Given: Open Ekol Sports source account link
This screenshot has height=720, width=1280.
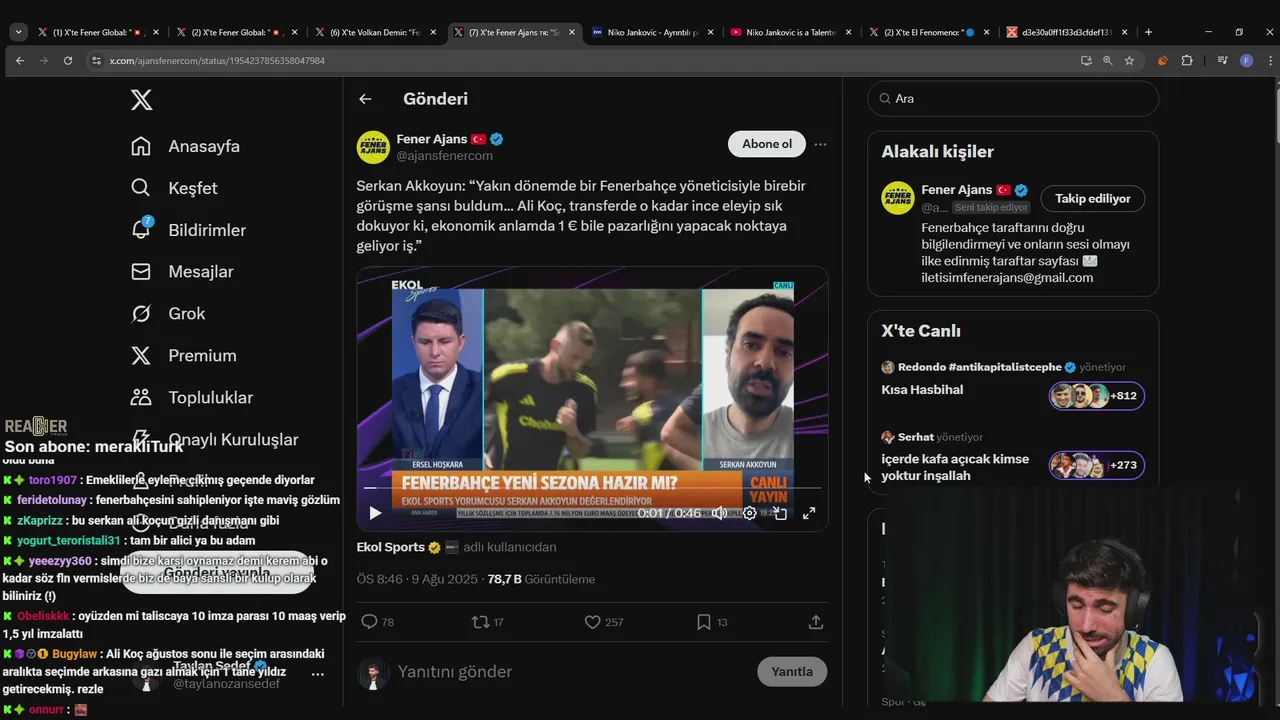Looking at the screenshot, I should (x=391, y=547).
